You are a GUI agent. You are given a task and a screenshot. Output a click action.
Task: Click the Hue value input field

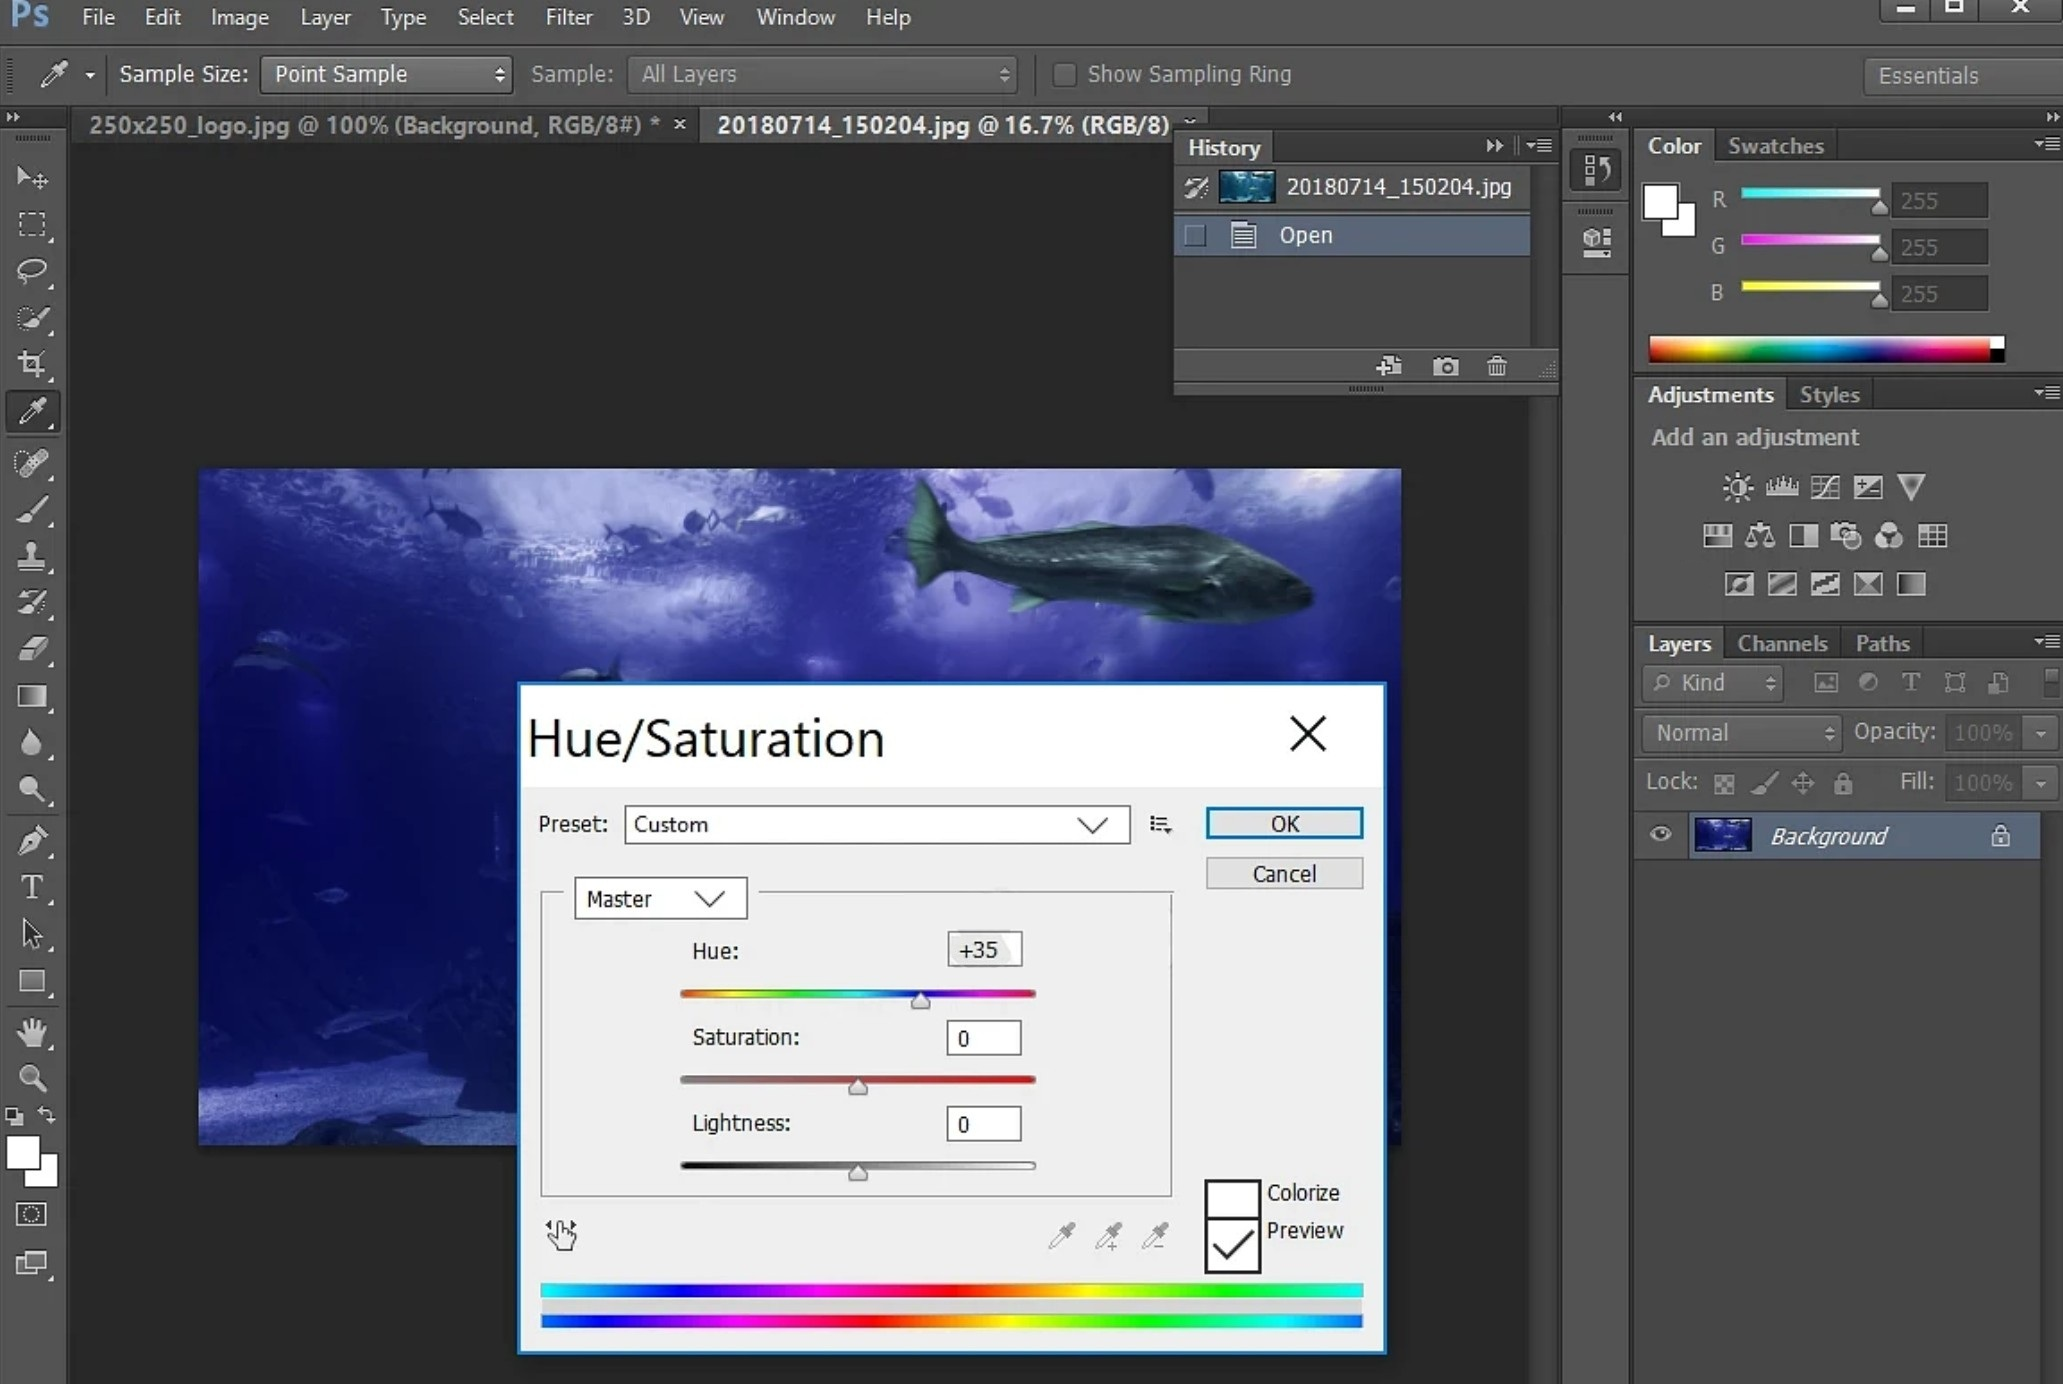[x=984, y=950]
